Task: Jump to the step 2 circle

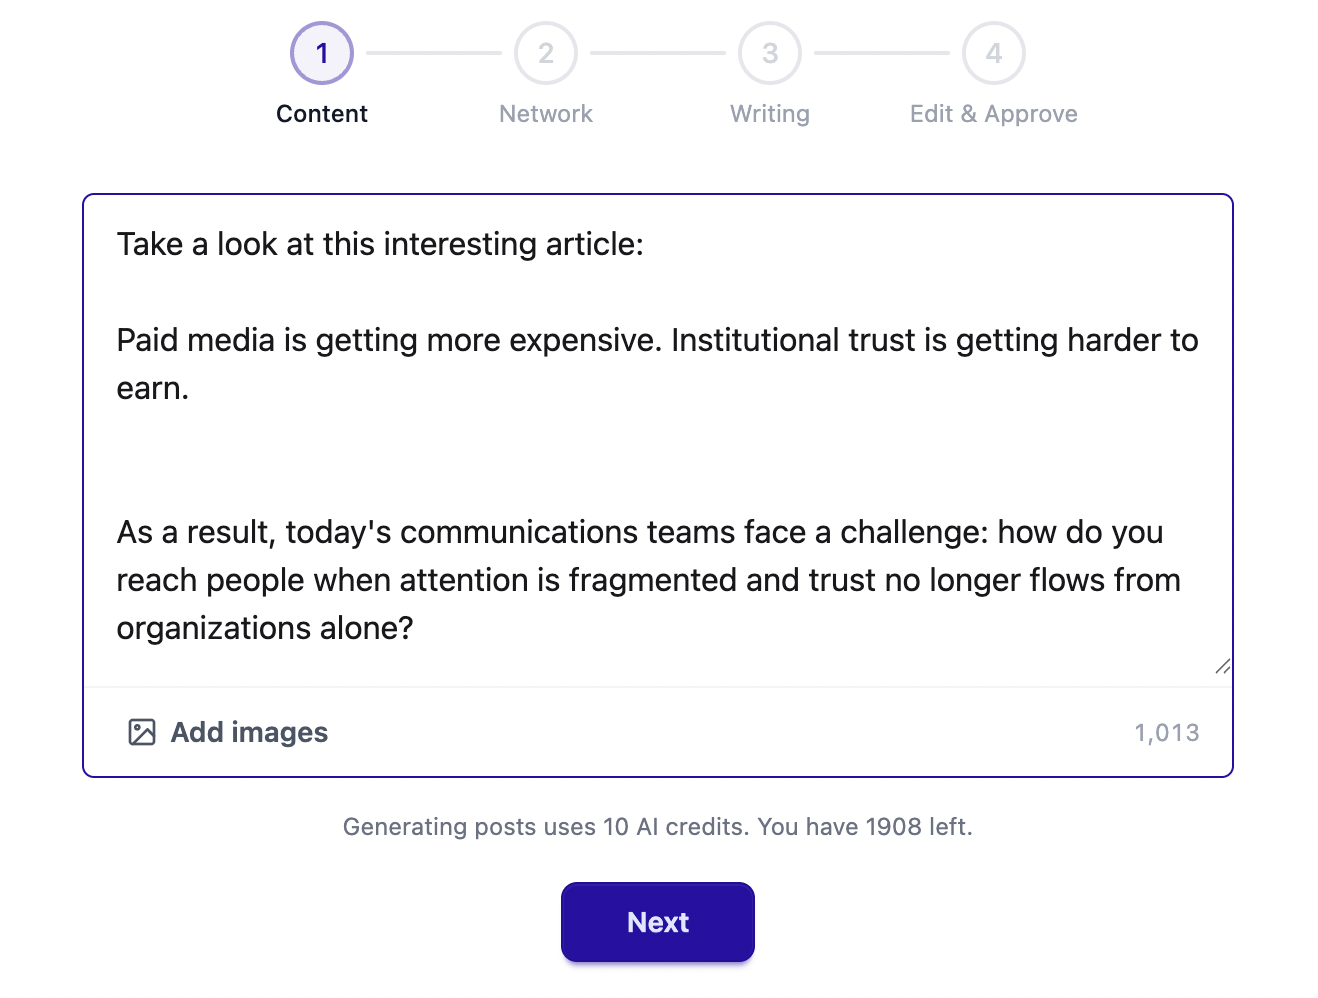Action: (546, 53)
